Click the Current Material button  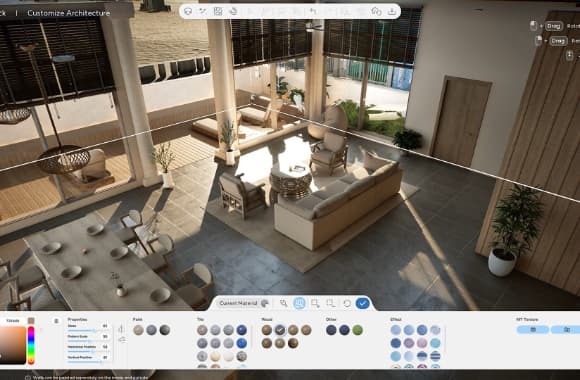243,303
